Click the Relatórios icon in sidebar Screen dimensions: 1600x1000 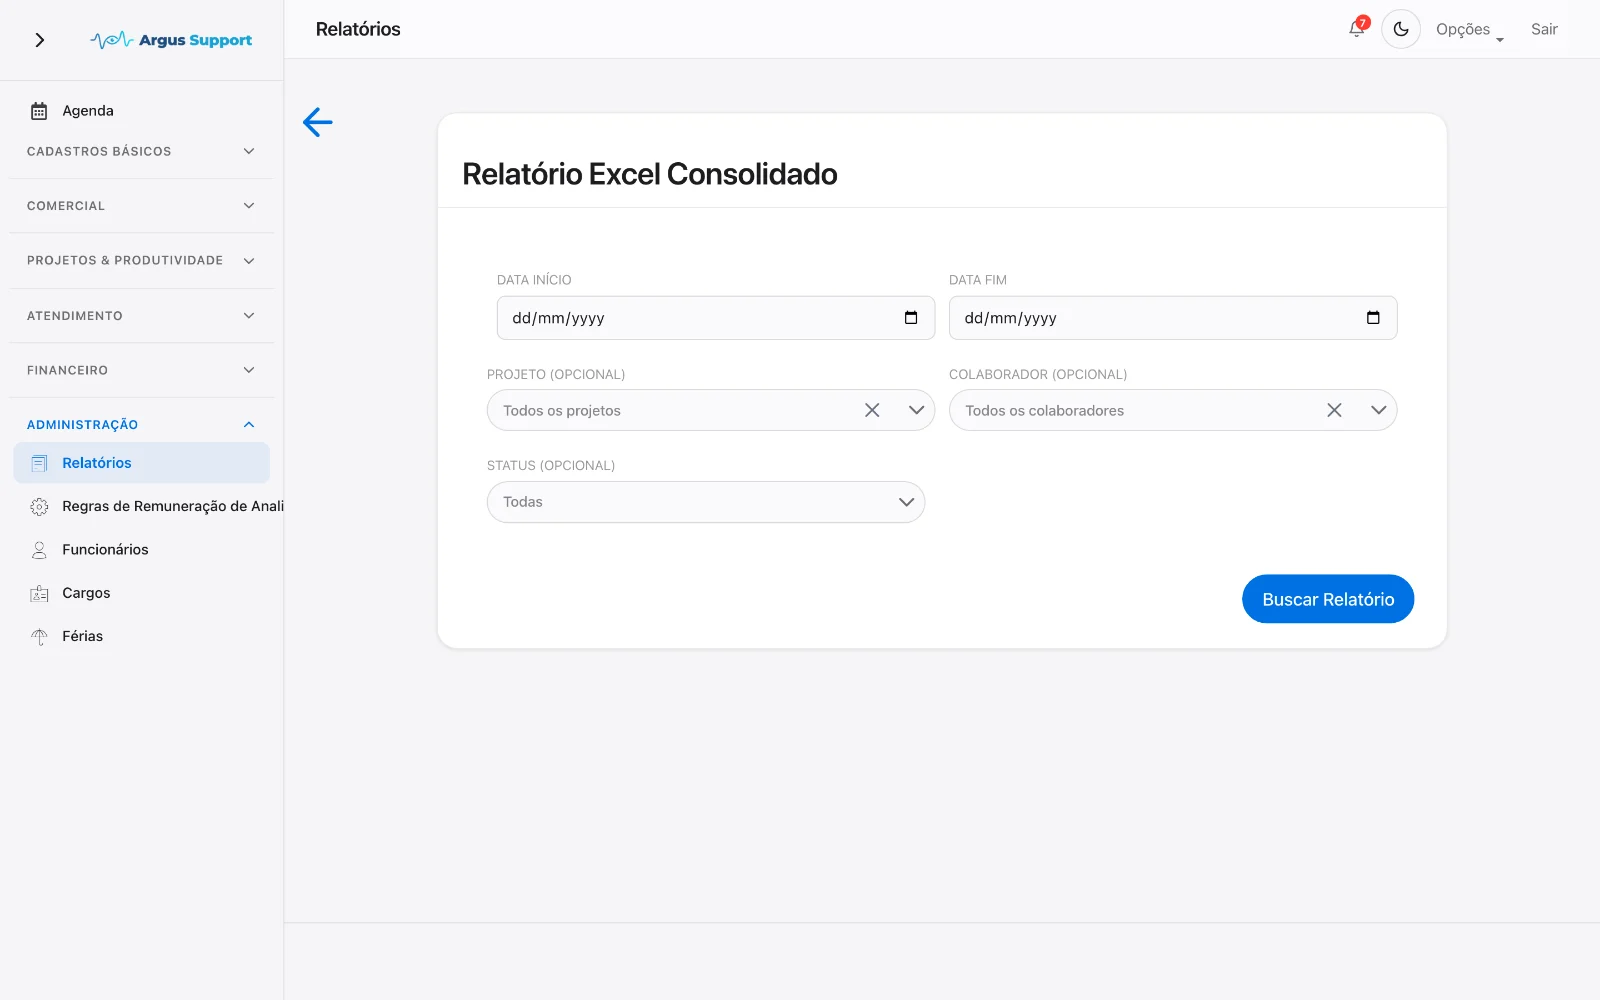pos(39,463)
